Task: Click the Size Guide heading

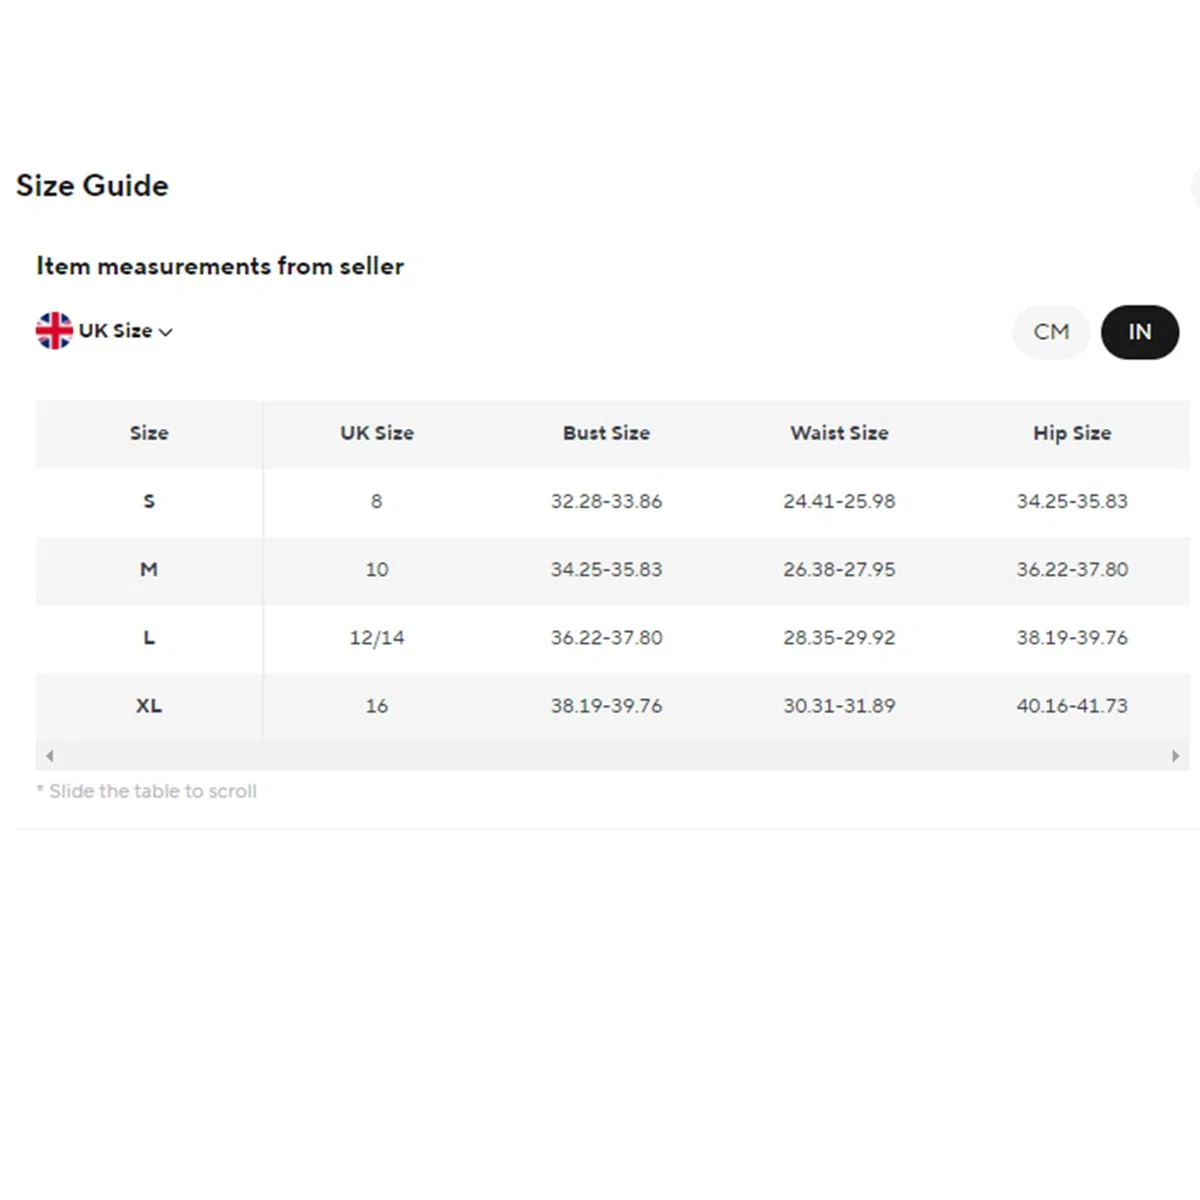Action: [92, 185]
